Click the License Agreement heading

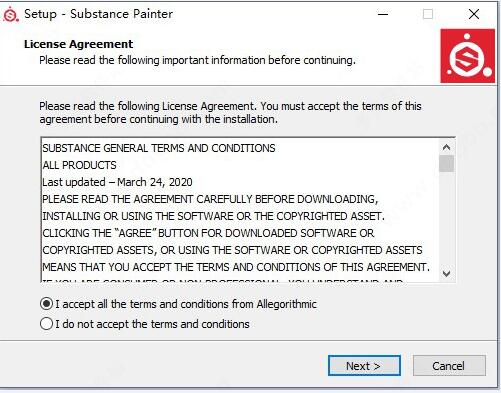[x=78, y=44]
